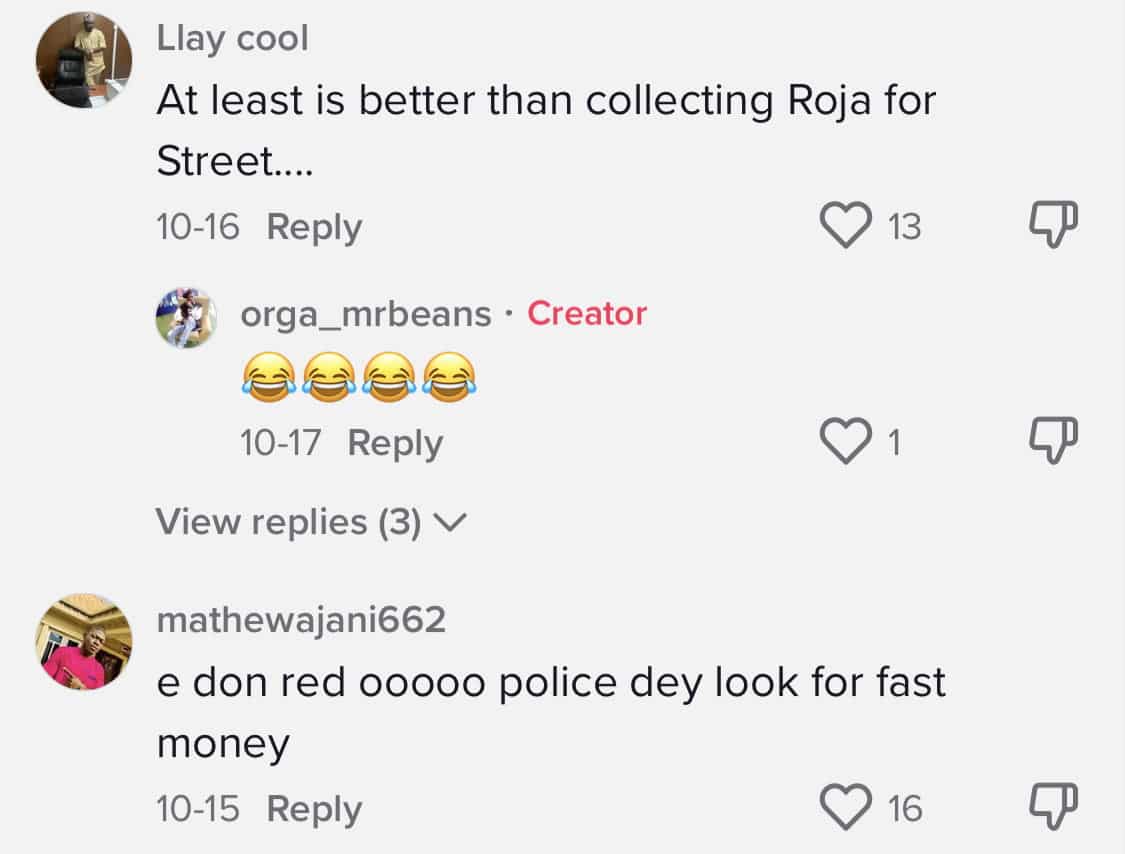Dislike mathewajani662's comment
Screen dimensions: 1125x854
[x=1054, y=805]
